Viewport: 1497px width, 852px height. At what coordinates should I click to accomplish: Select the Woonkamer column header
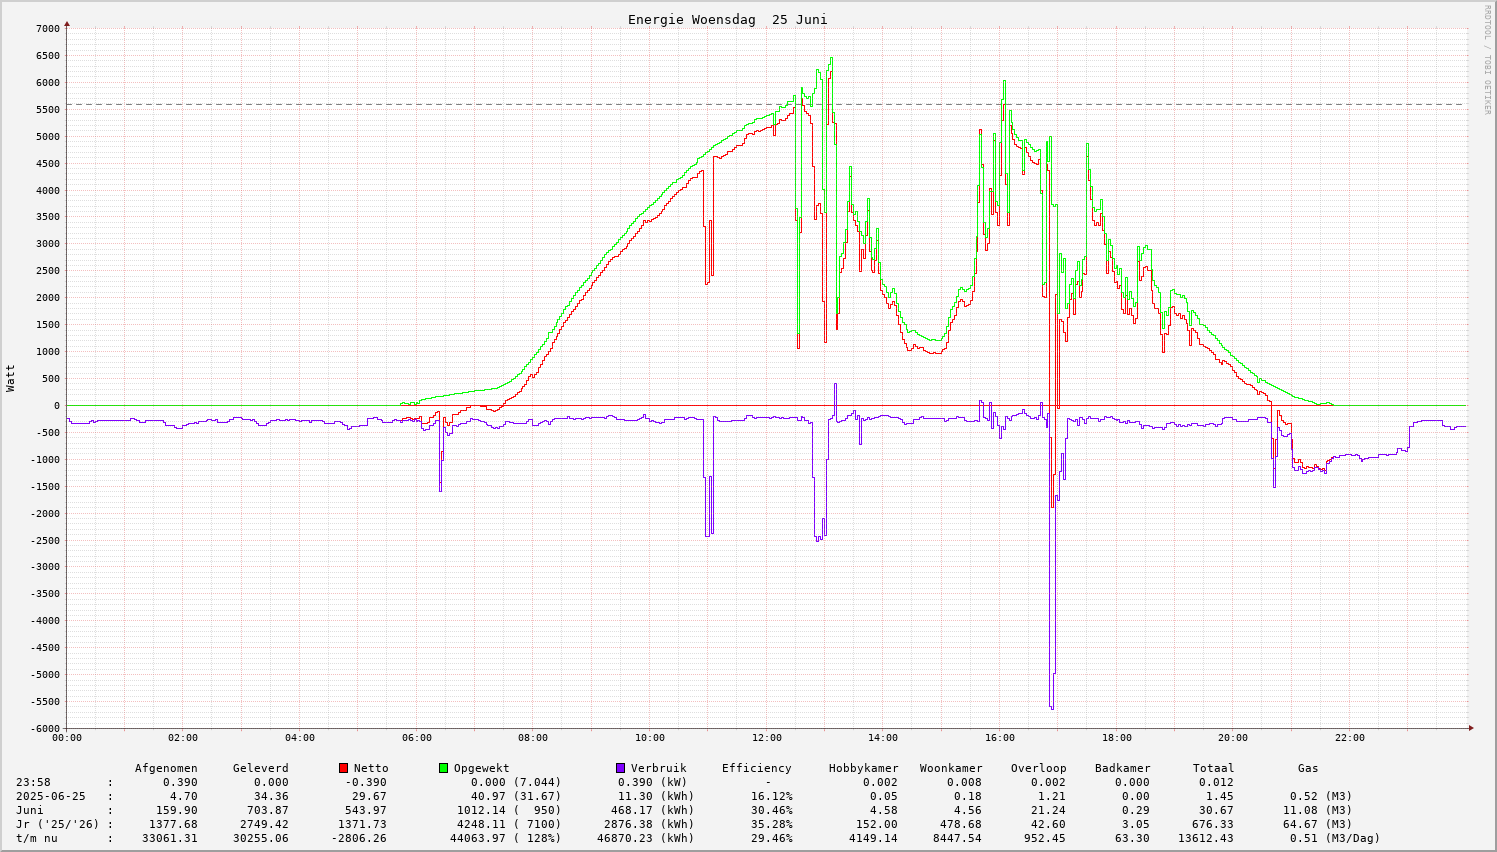[950, 768]
